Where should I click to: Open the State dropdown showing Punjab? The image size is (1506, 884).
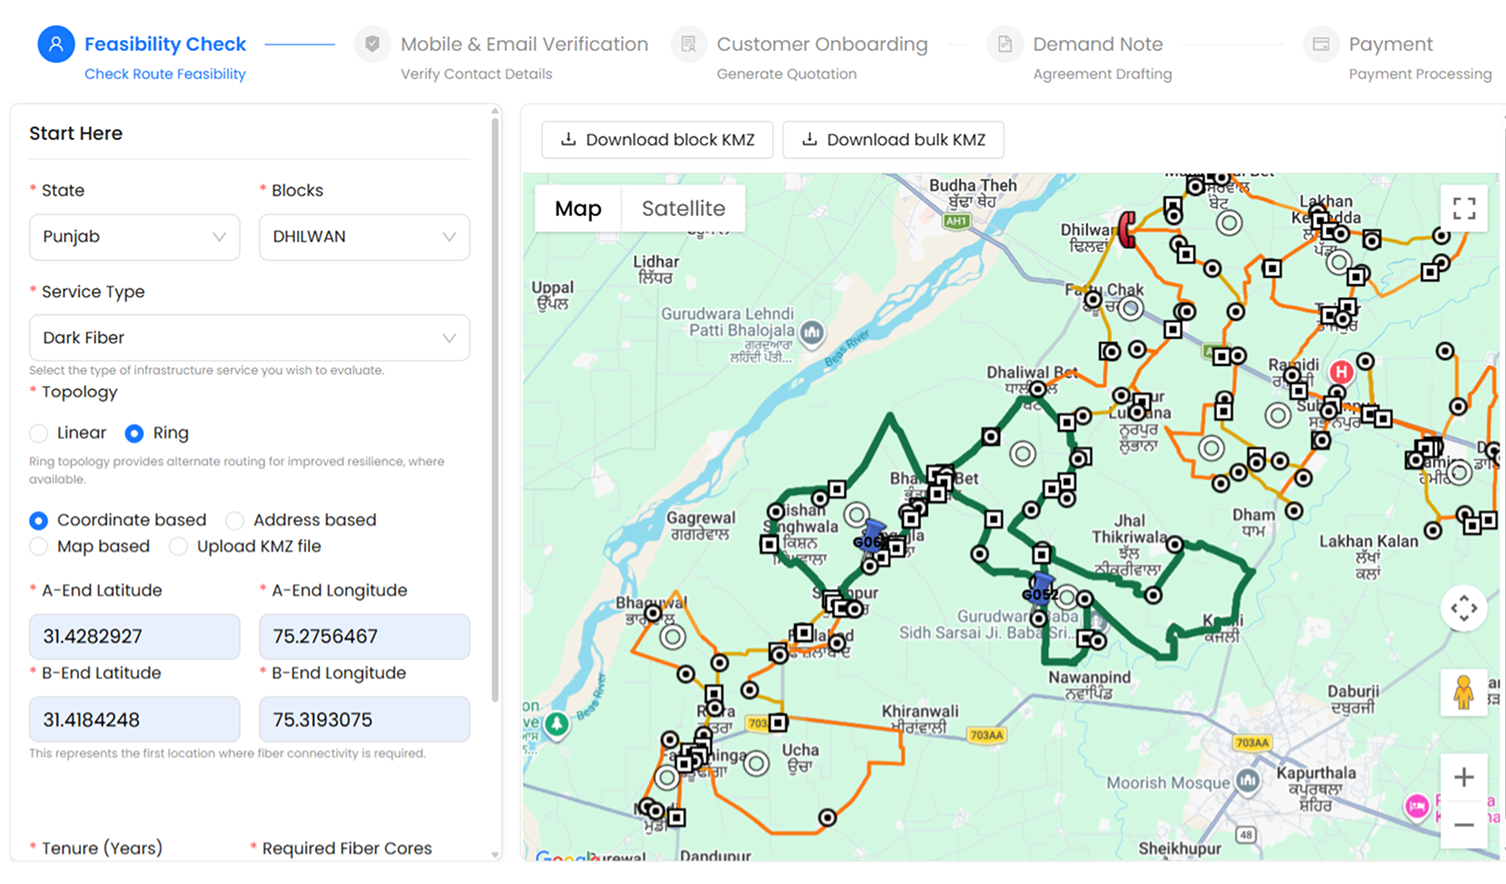pos(134,237)
